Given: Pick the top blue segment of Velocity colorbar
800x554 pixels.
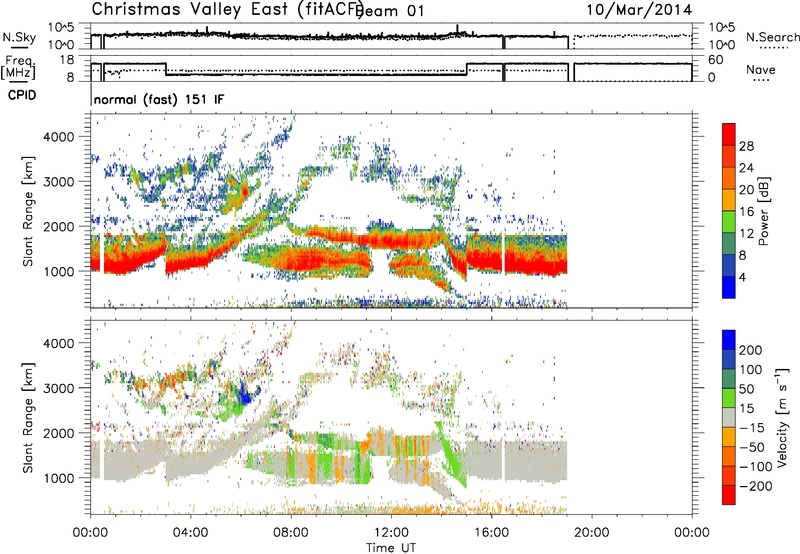Looking at the screenshot, I should [729, 340].
